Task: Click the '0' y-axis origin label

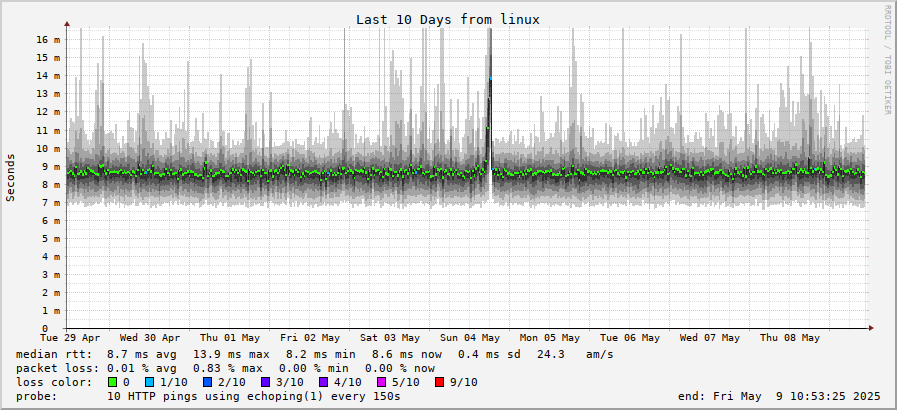Action: pyautogui.click(x=45, y=329)
